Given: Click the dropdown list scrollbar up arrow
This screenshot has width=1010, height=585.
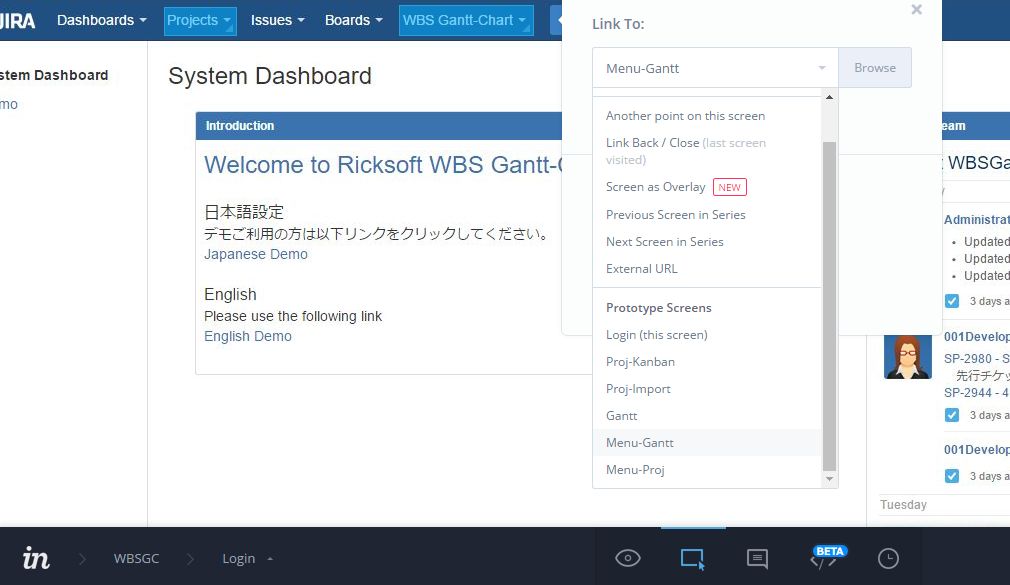Looking at the screenshot, I should point(830,97).
